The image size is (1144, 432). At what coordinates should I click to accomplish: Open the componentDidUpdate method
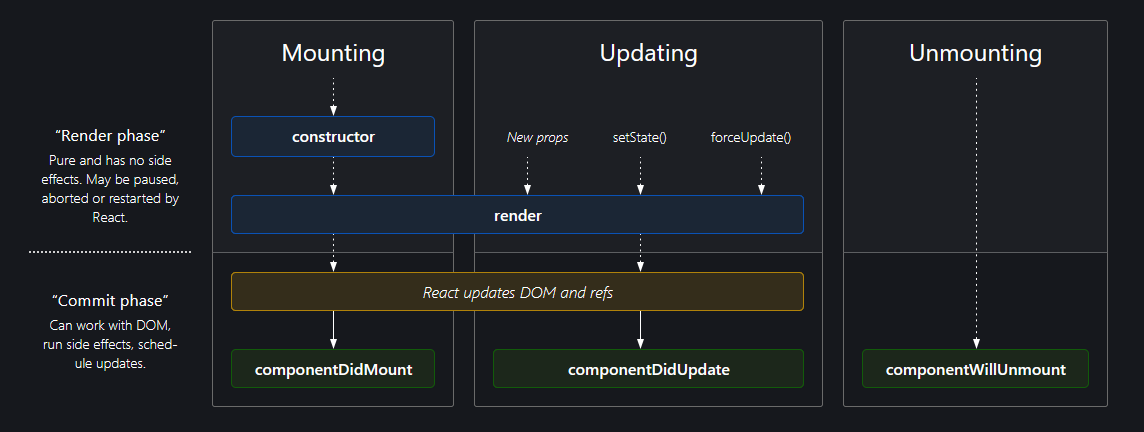point(648,369)
